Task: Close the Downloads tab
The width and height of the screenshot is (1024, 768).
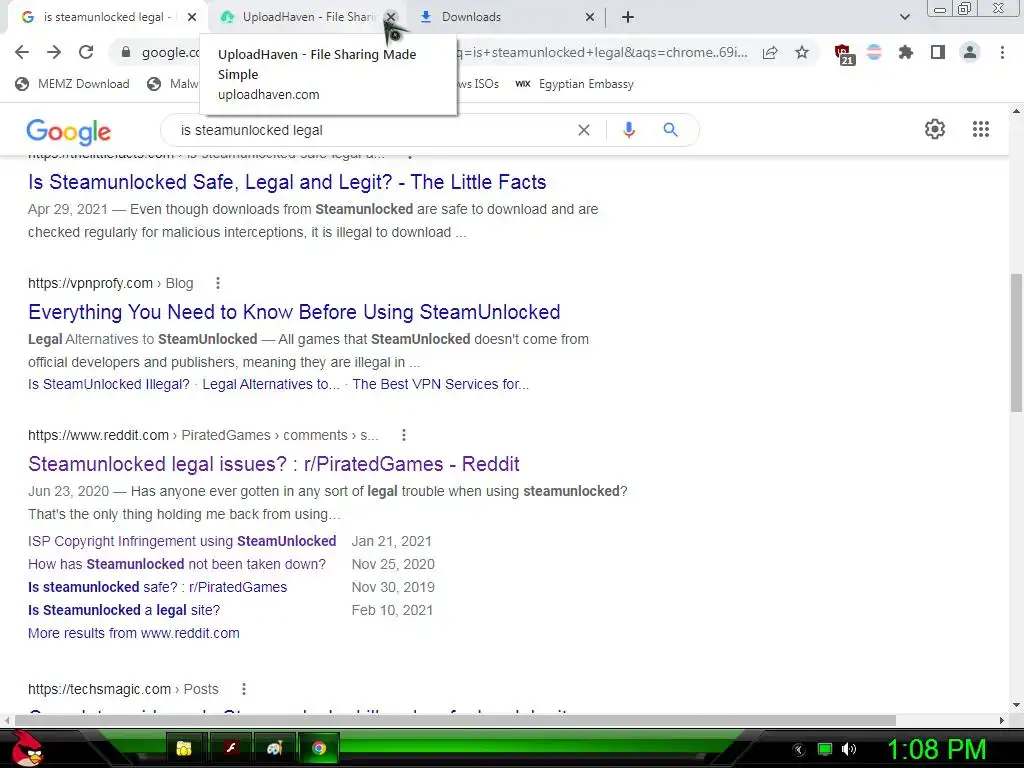Action: pos(590,17)
